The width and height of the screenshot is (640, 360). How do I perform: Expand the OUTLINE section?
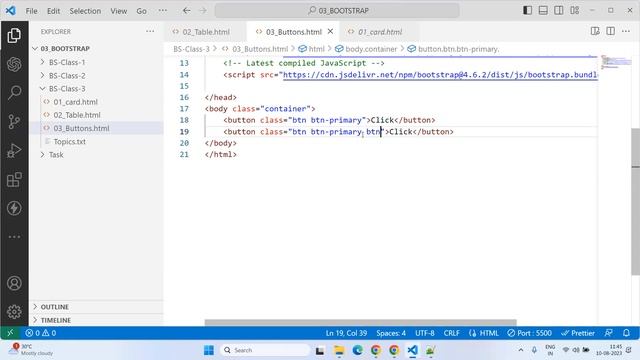tap(96, 307)
